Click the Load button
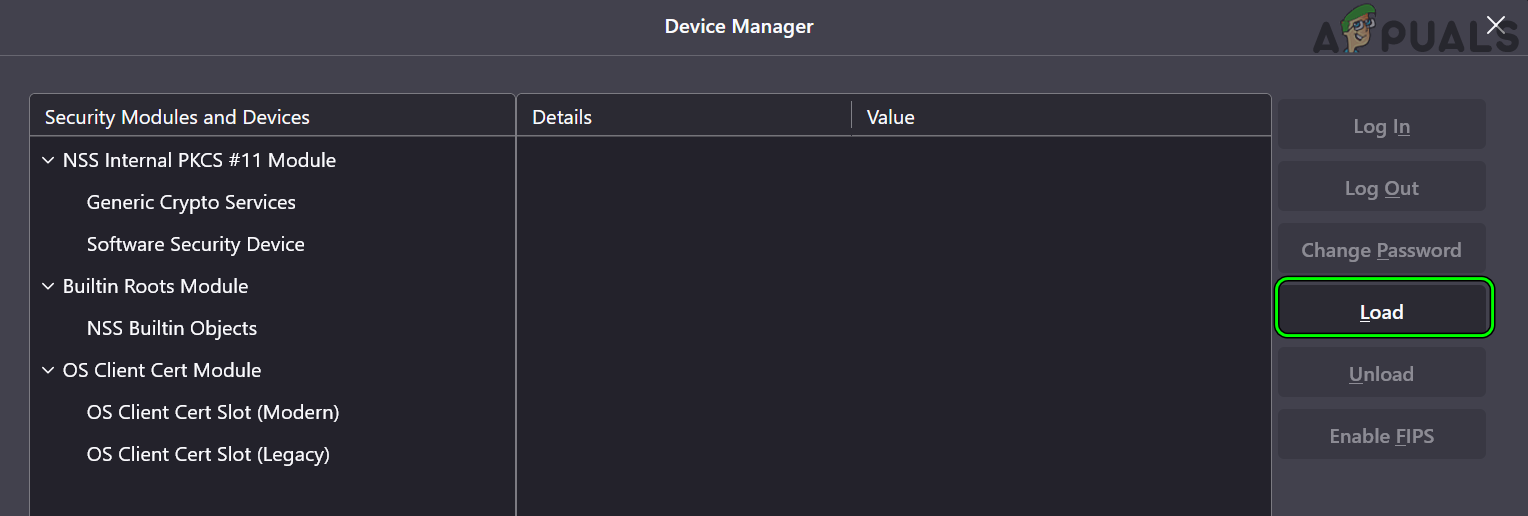The height and width of the screenshot is (516, 1528). coord(1382,312)
